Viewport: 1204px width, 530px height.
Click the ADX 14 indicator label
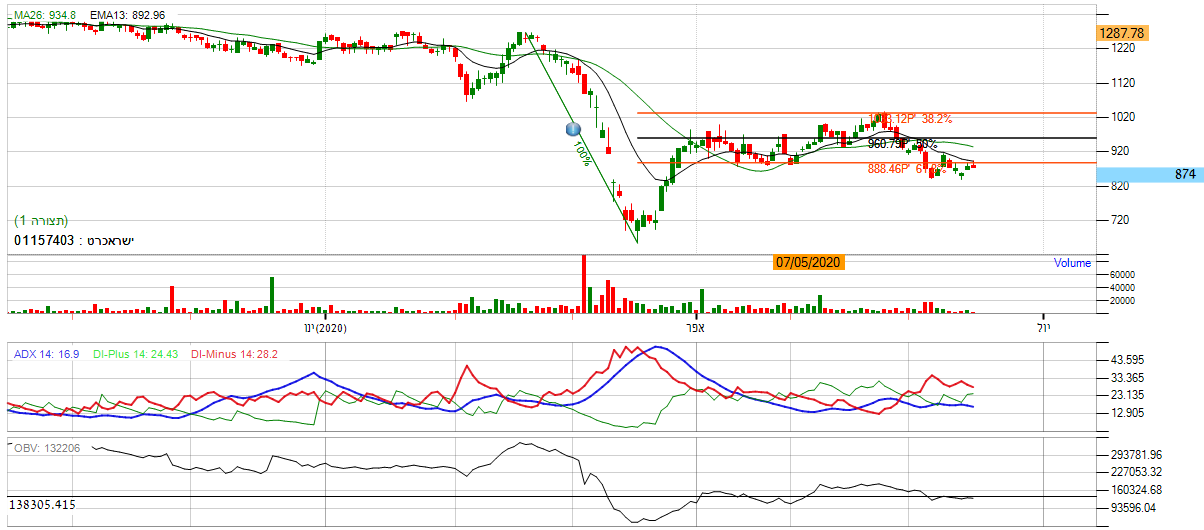[x=45, y=353]
